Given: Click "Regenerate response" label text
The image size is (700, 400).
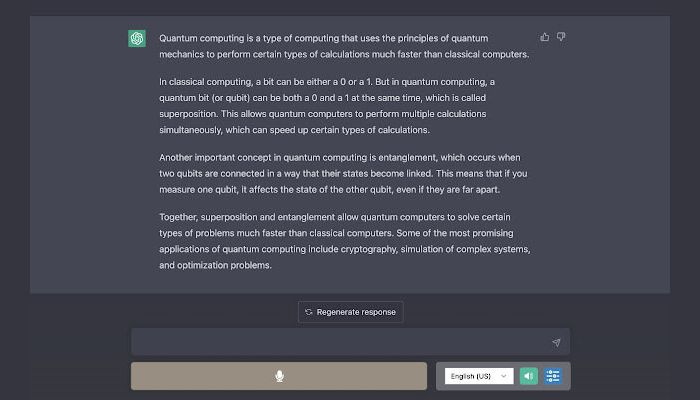Looking at the screenshot, I should tap(356, 312).
